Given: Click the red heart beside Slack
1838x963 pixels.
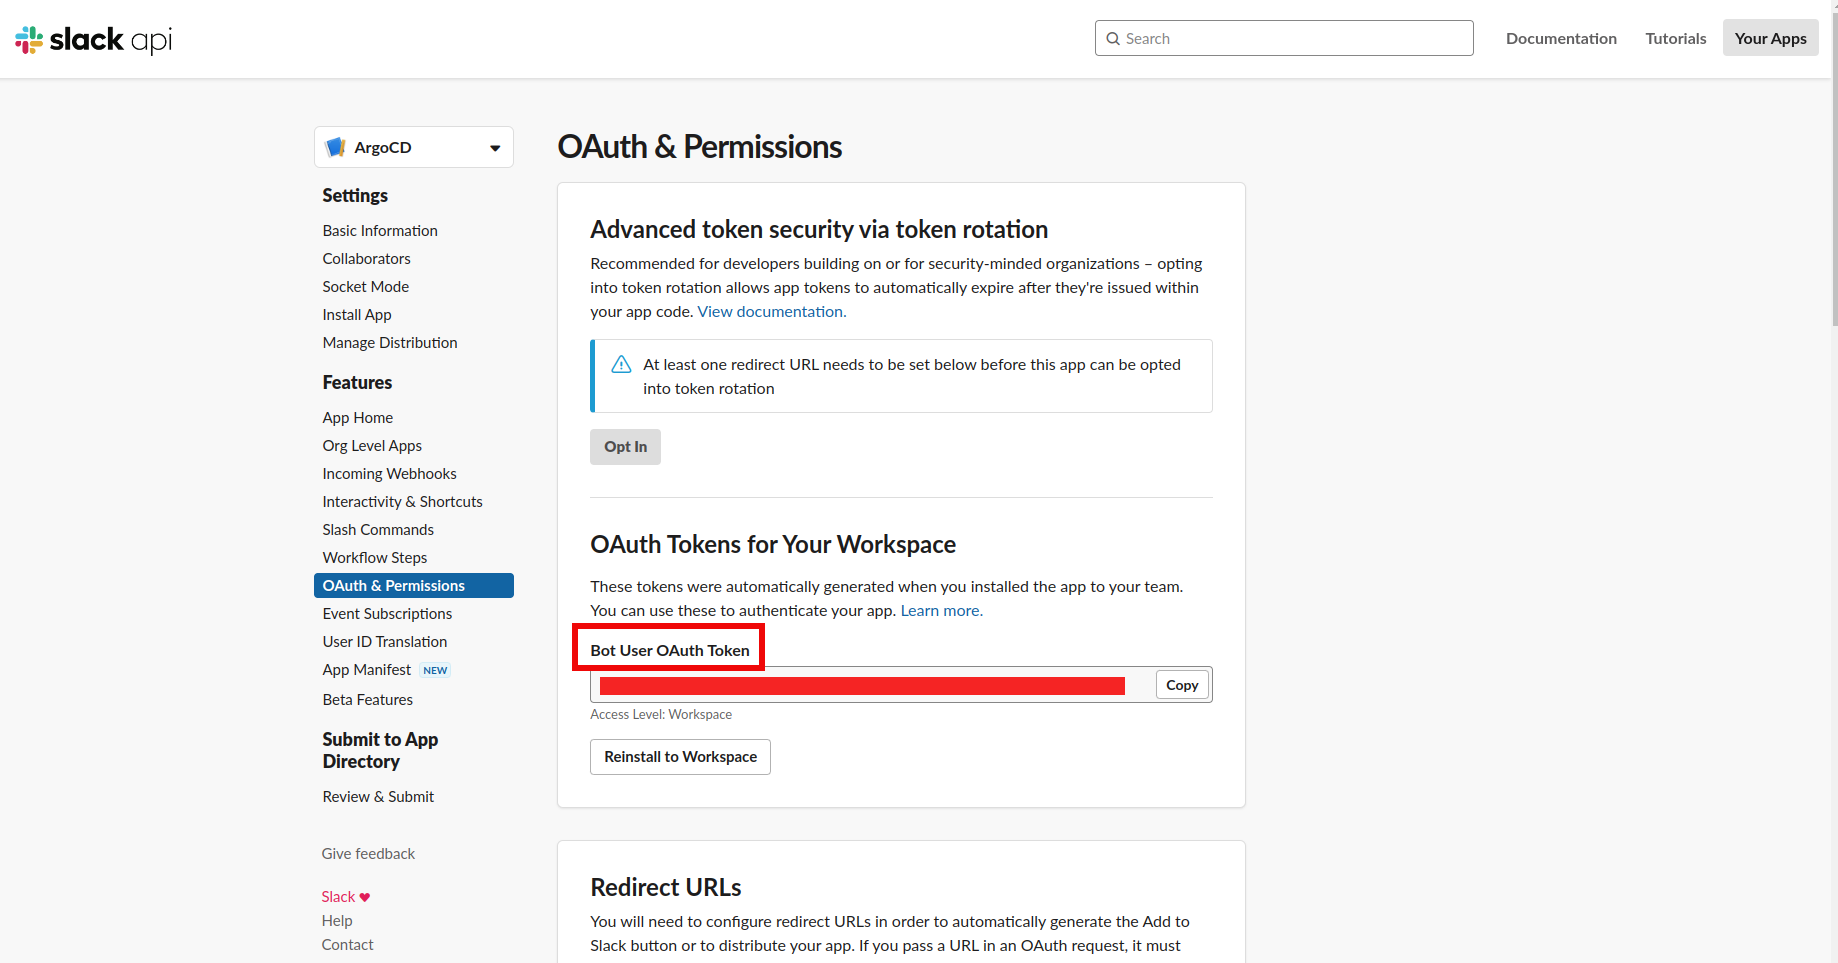Looking at the screenshot, I should pyautogui.click(x=365, y=897).
